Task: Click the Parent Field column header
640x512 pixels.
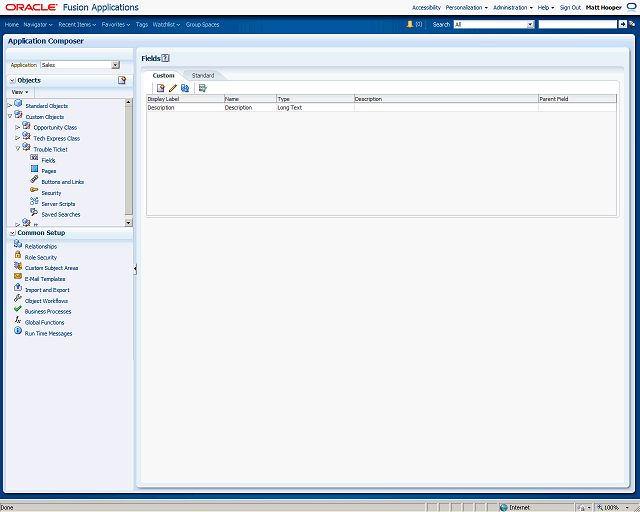Action: 578,99
